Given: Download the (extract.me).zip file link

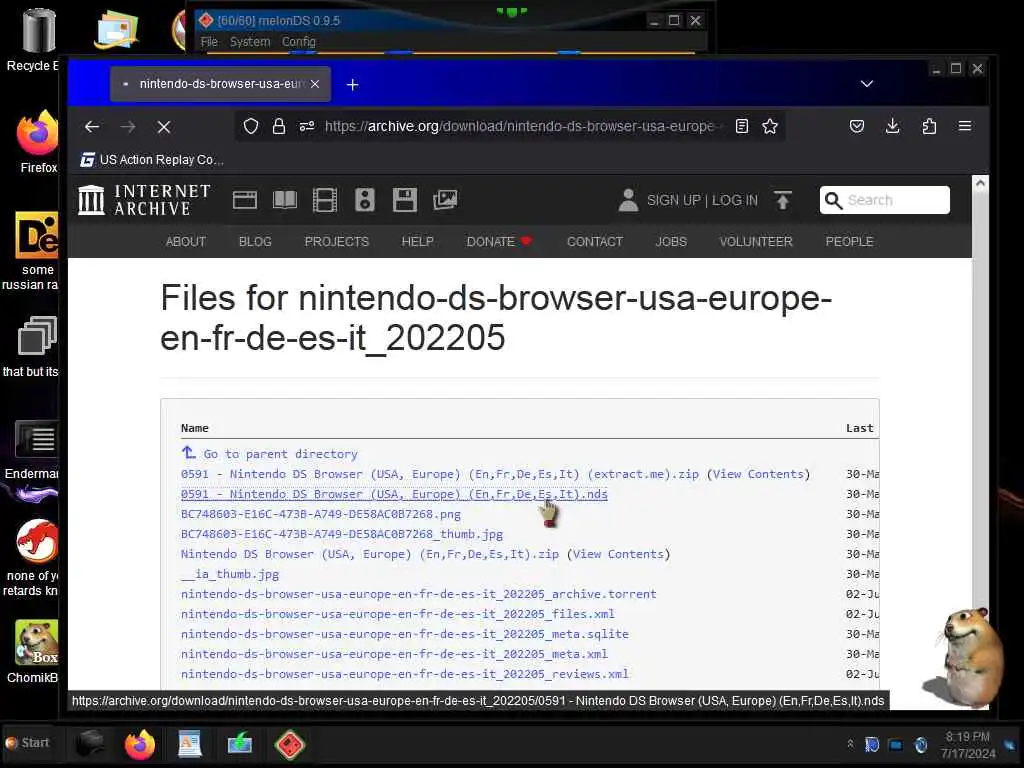Looking at the screenshot, I should pos(440,474).
